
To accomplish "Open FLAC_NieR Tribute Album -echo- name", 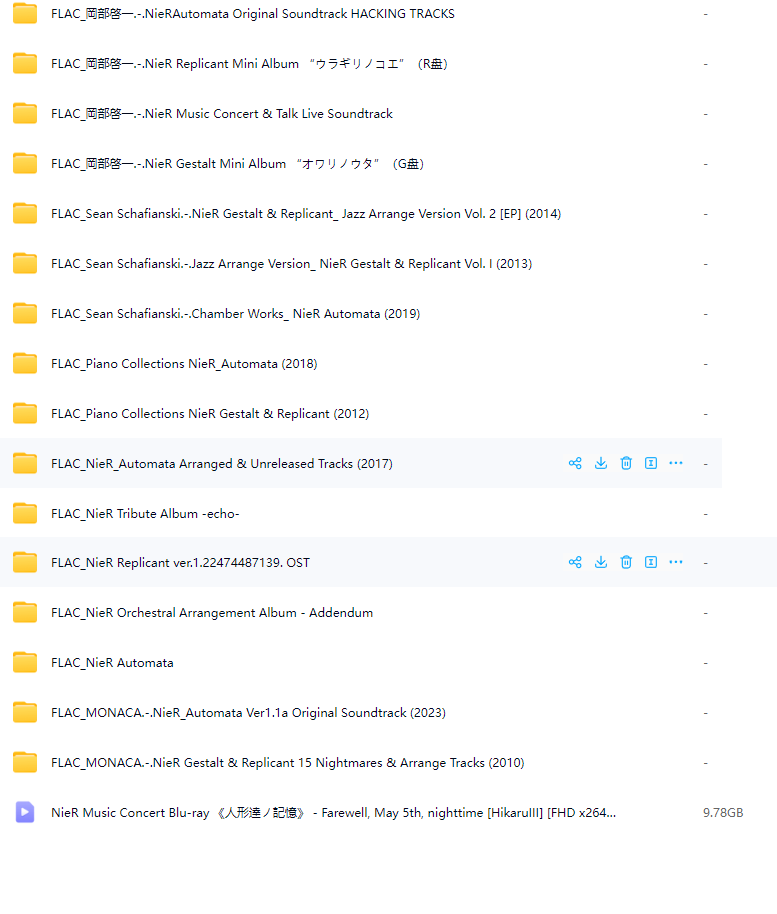I will pyautogui.click(x=145, y=514).
